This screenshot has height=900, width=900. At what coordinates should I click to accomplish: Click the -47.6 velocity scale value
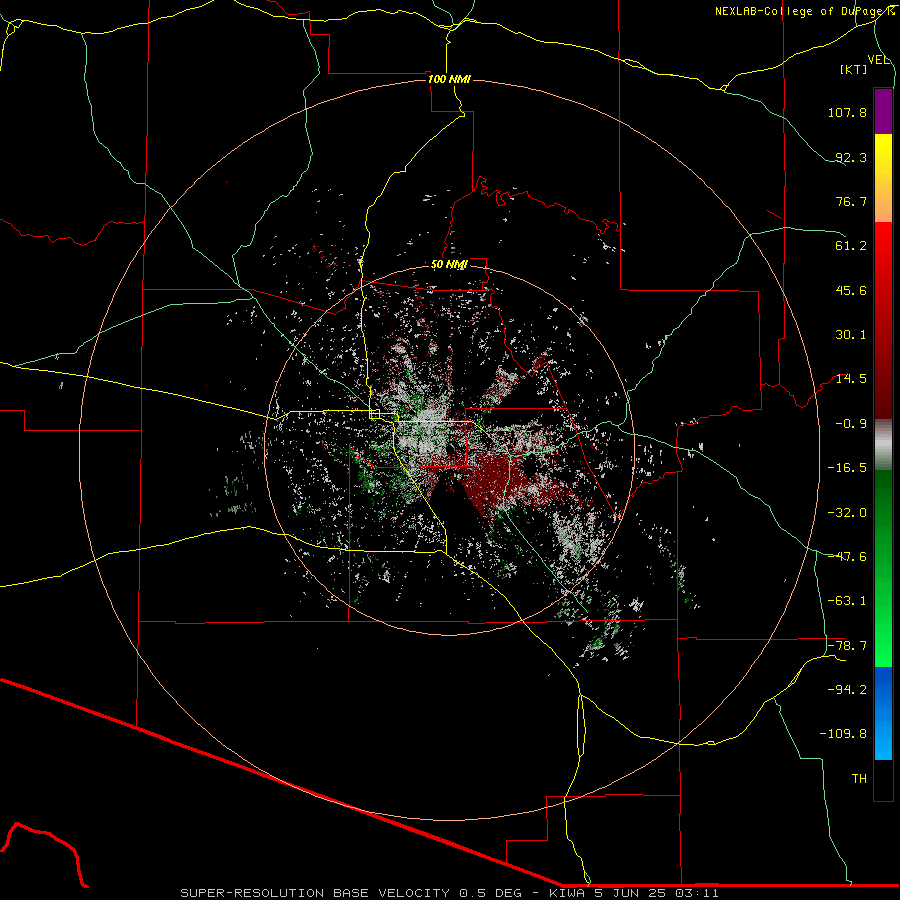(x=847, y=557)
